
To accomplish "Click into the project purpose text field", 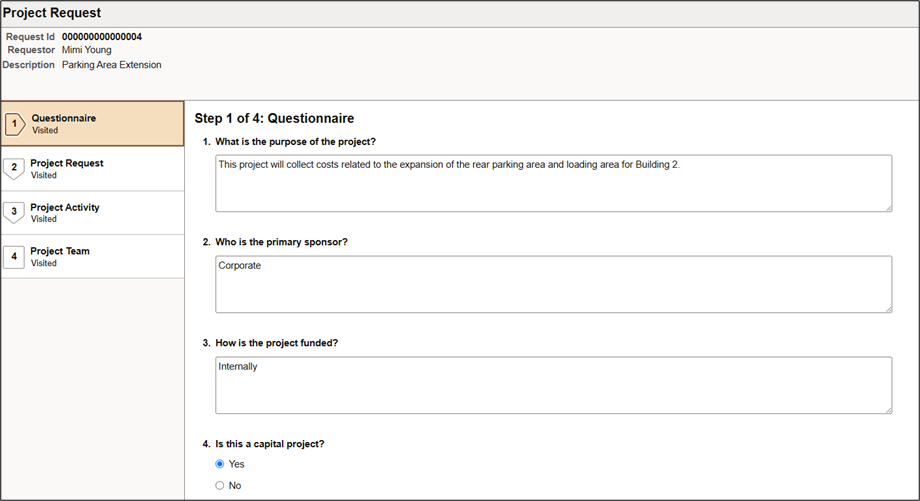I will coord(553,183).
